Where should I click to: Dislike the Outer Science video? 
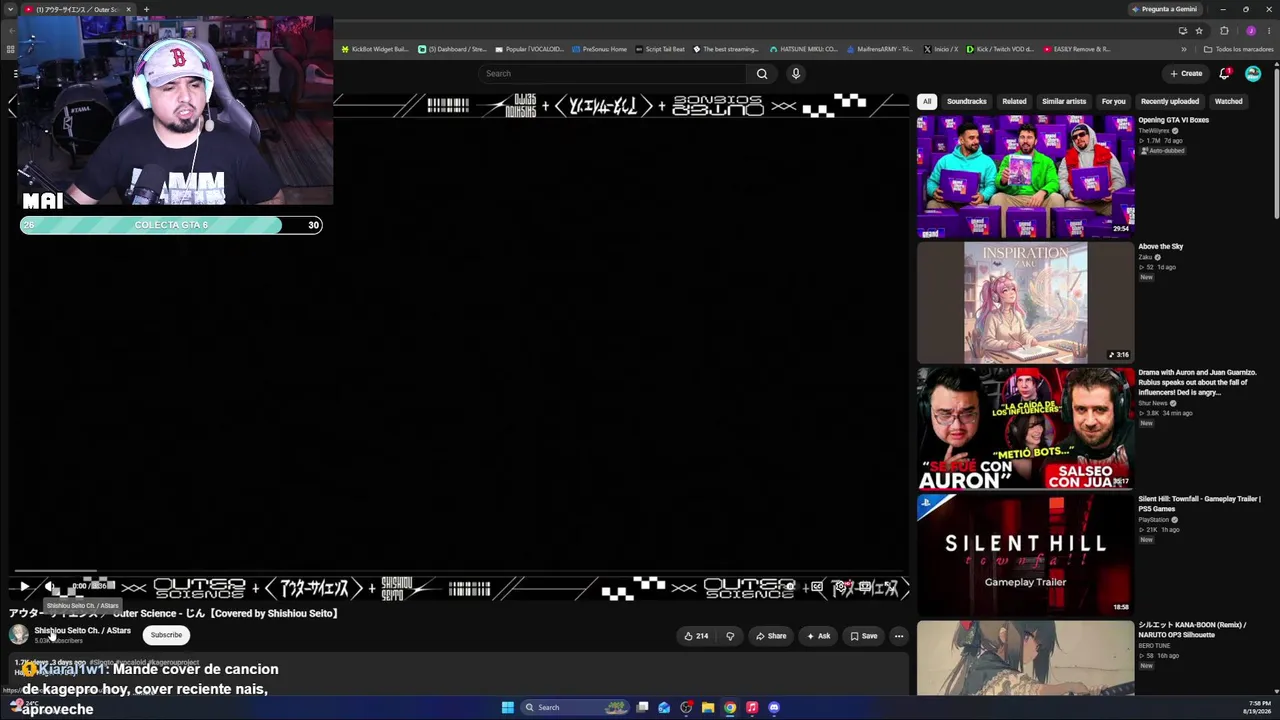point(730,636)
